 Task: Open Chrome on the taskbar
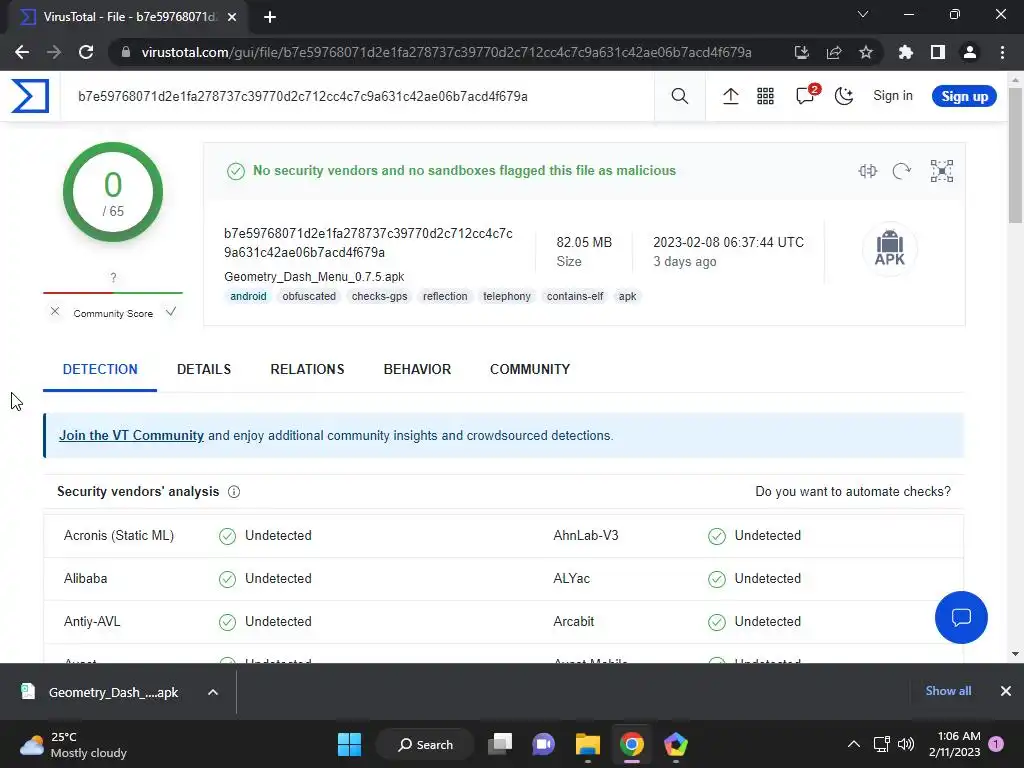click(632, 744)
